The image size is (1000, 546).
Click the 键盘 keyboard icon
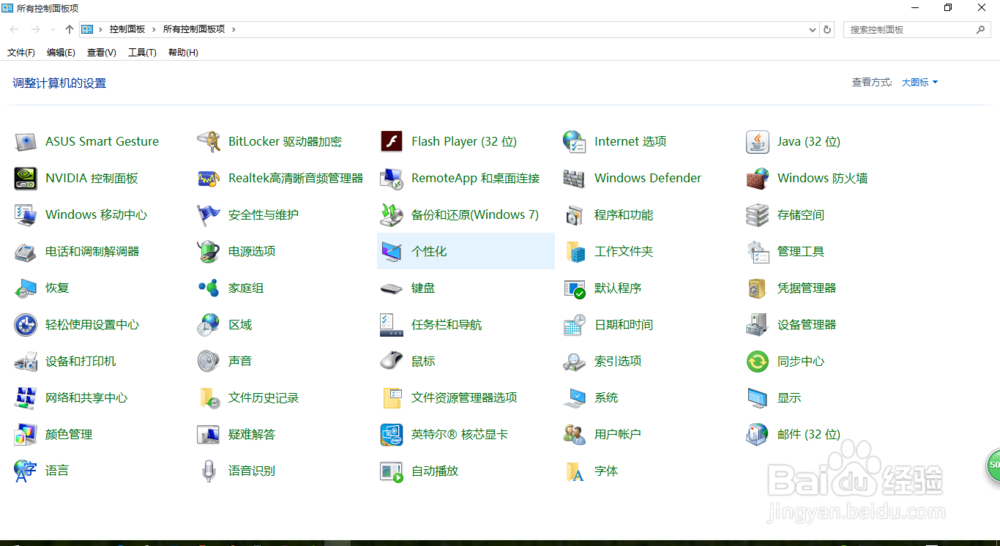click(x=391, y=288)
